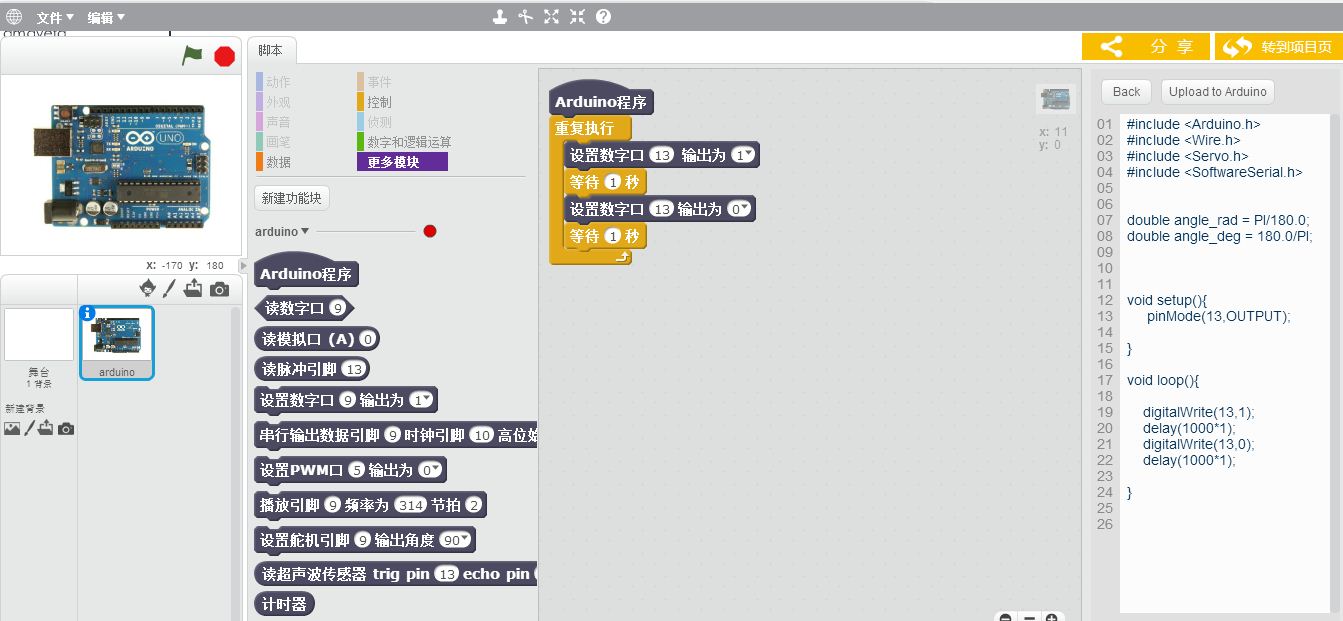The width and height of the screenshot is (1343, 621).
Task: Click red connection dot beside arduino
Action: point(430,231)
